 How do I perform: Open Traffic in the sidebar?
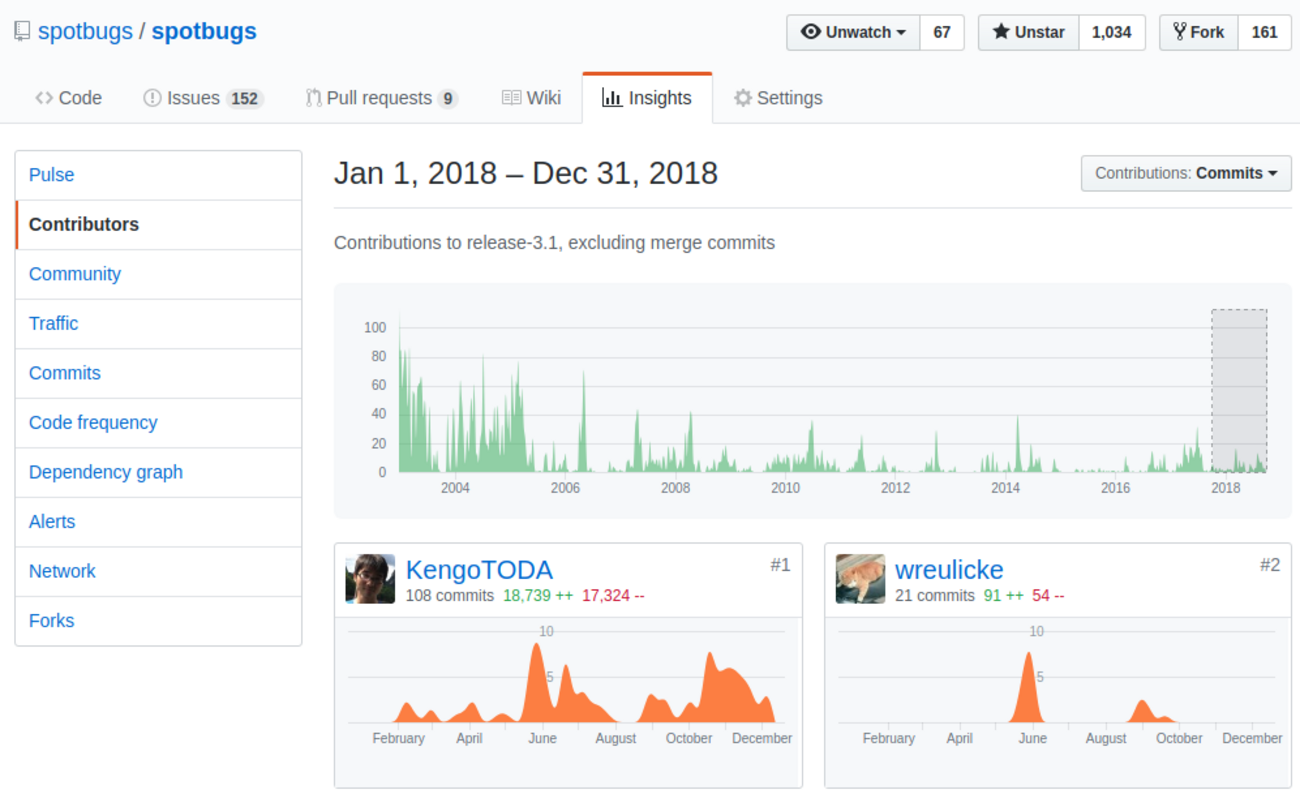[x=158, y=324]
